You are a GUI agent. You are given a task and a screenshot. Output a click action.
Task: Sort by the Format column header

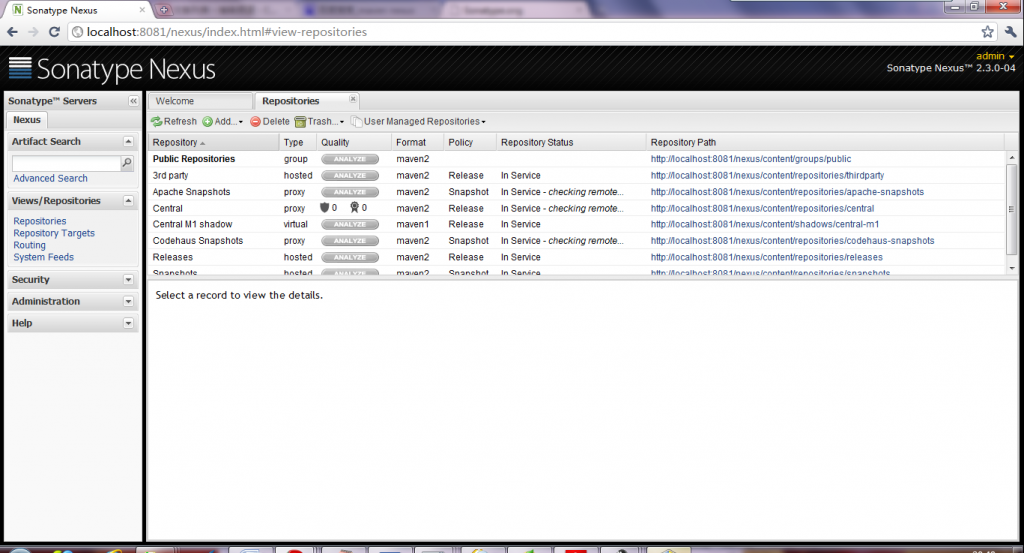tap(418, 142)
